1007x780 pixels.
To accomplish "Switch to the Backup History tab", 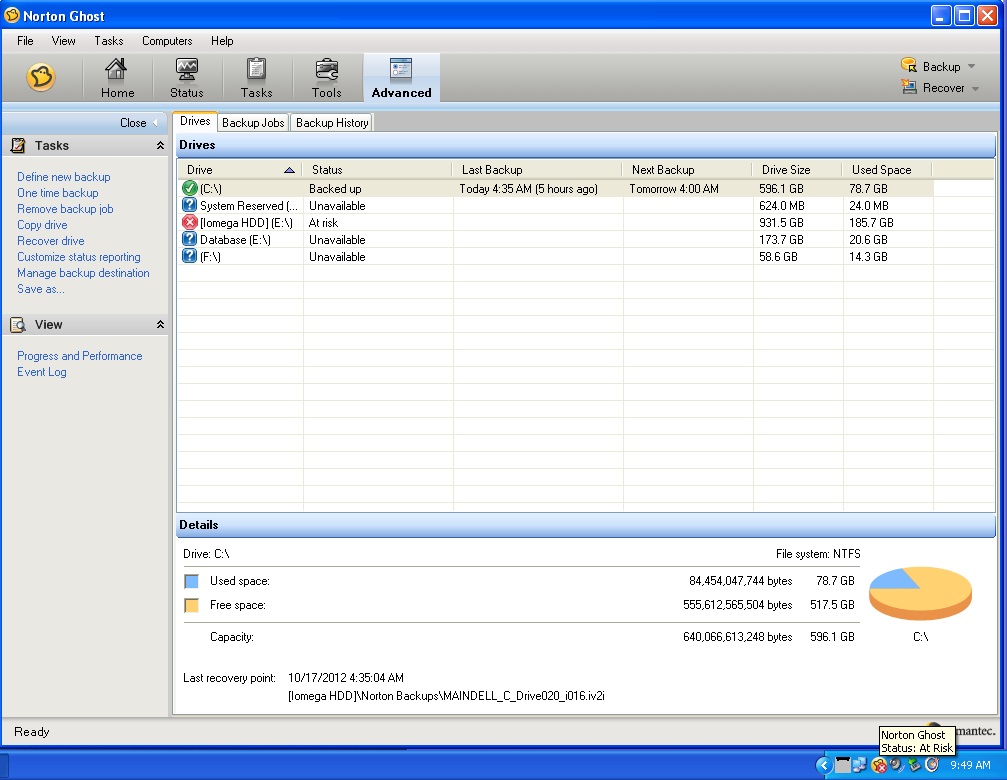I will click(332, 123).
